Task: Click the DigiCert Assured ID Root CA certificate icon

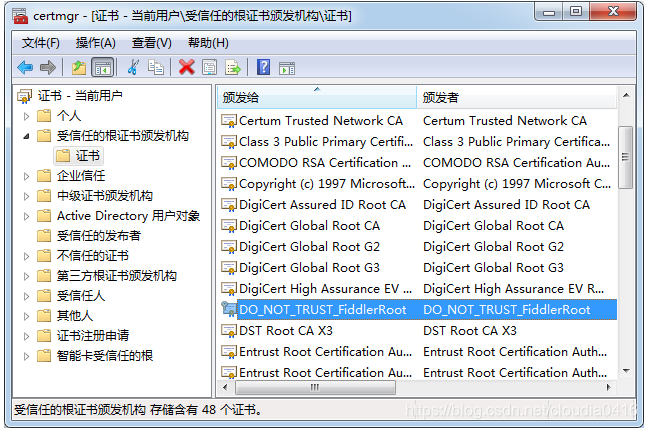Action: [x=229, y=205]
